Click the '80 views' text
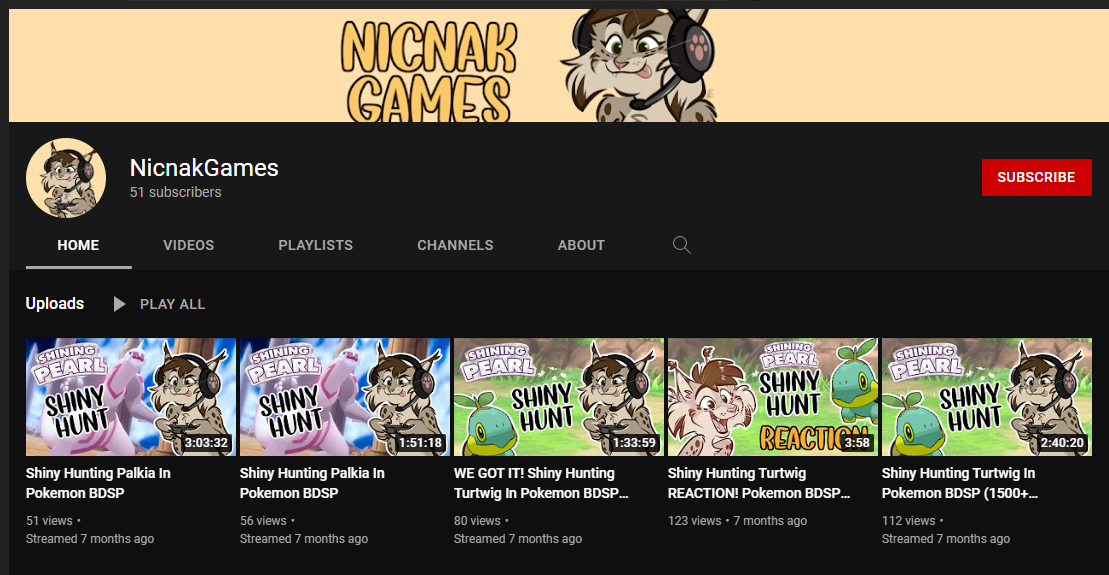The height and width of the screenshot is (575, 1109). pyautogui.click(x=477, y=521)
